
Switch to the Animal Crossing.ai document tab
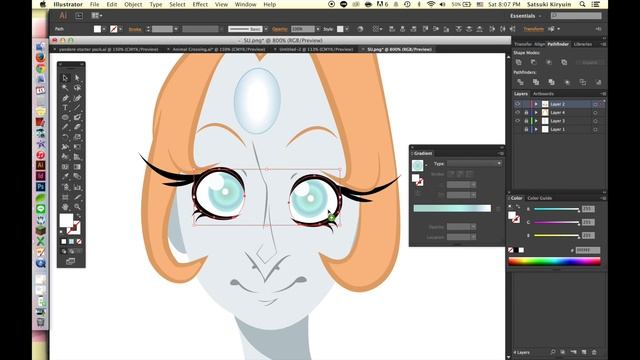219,49
